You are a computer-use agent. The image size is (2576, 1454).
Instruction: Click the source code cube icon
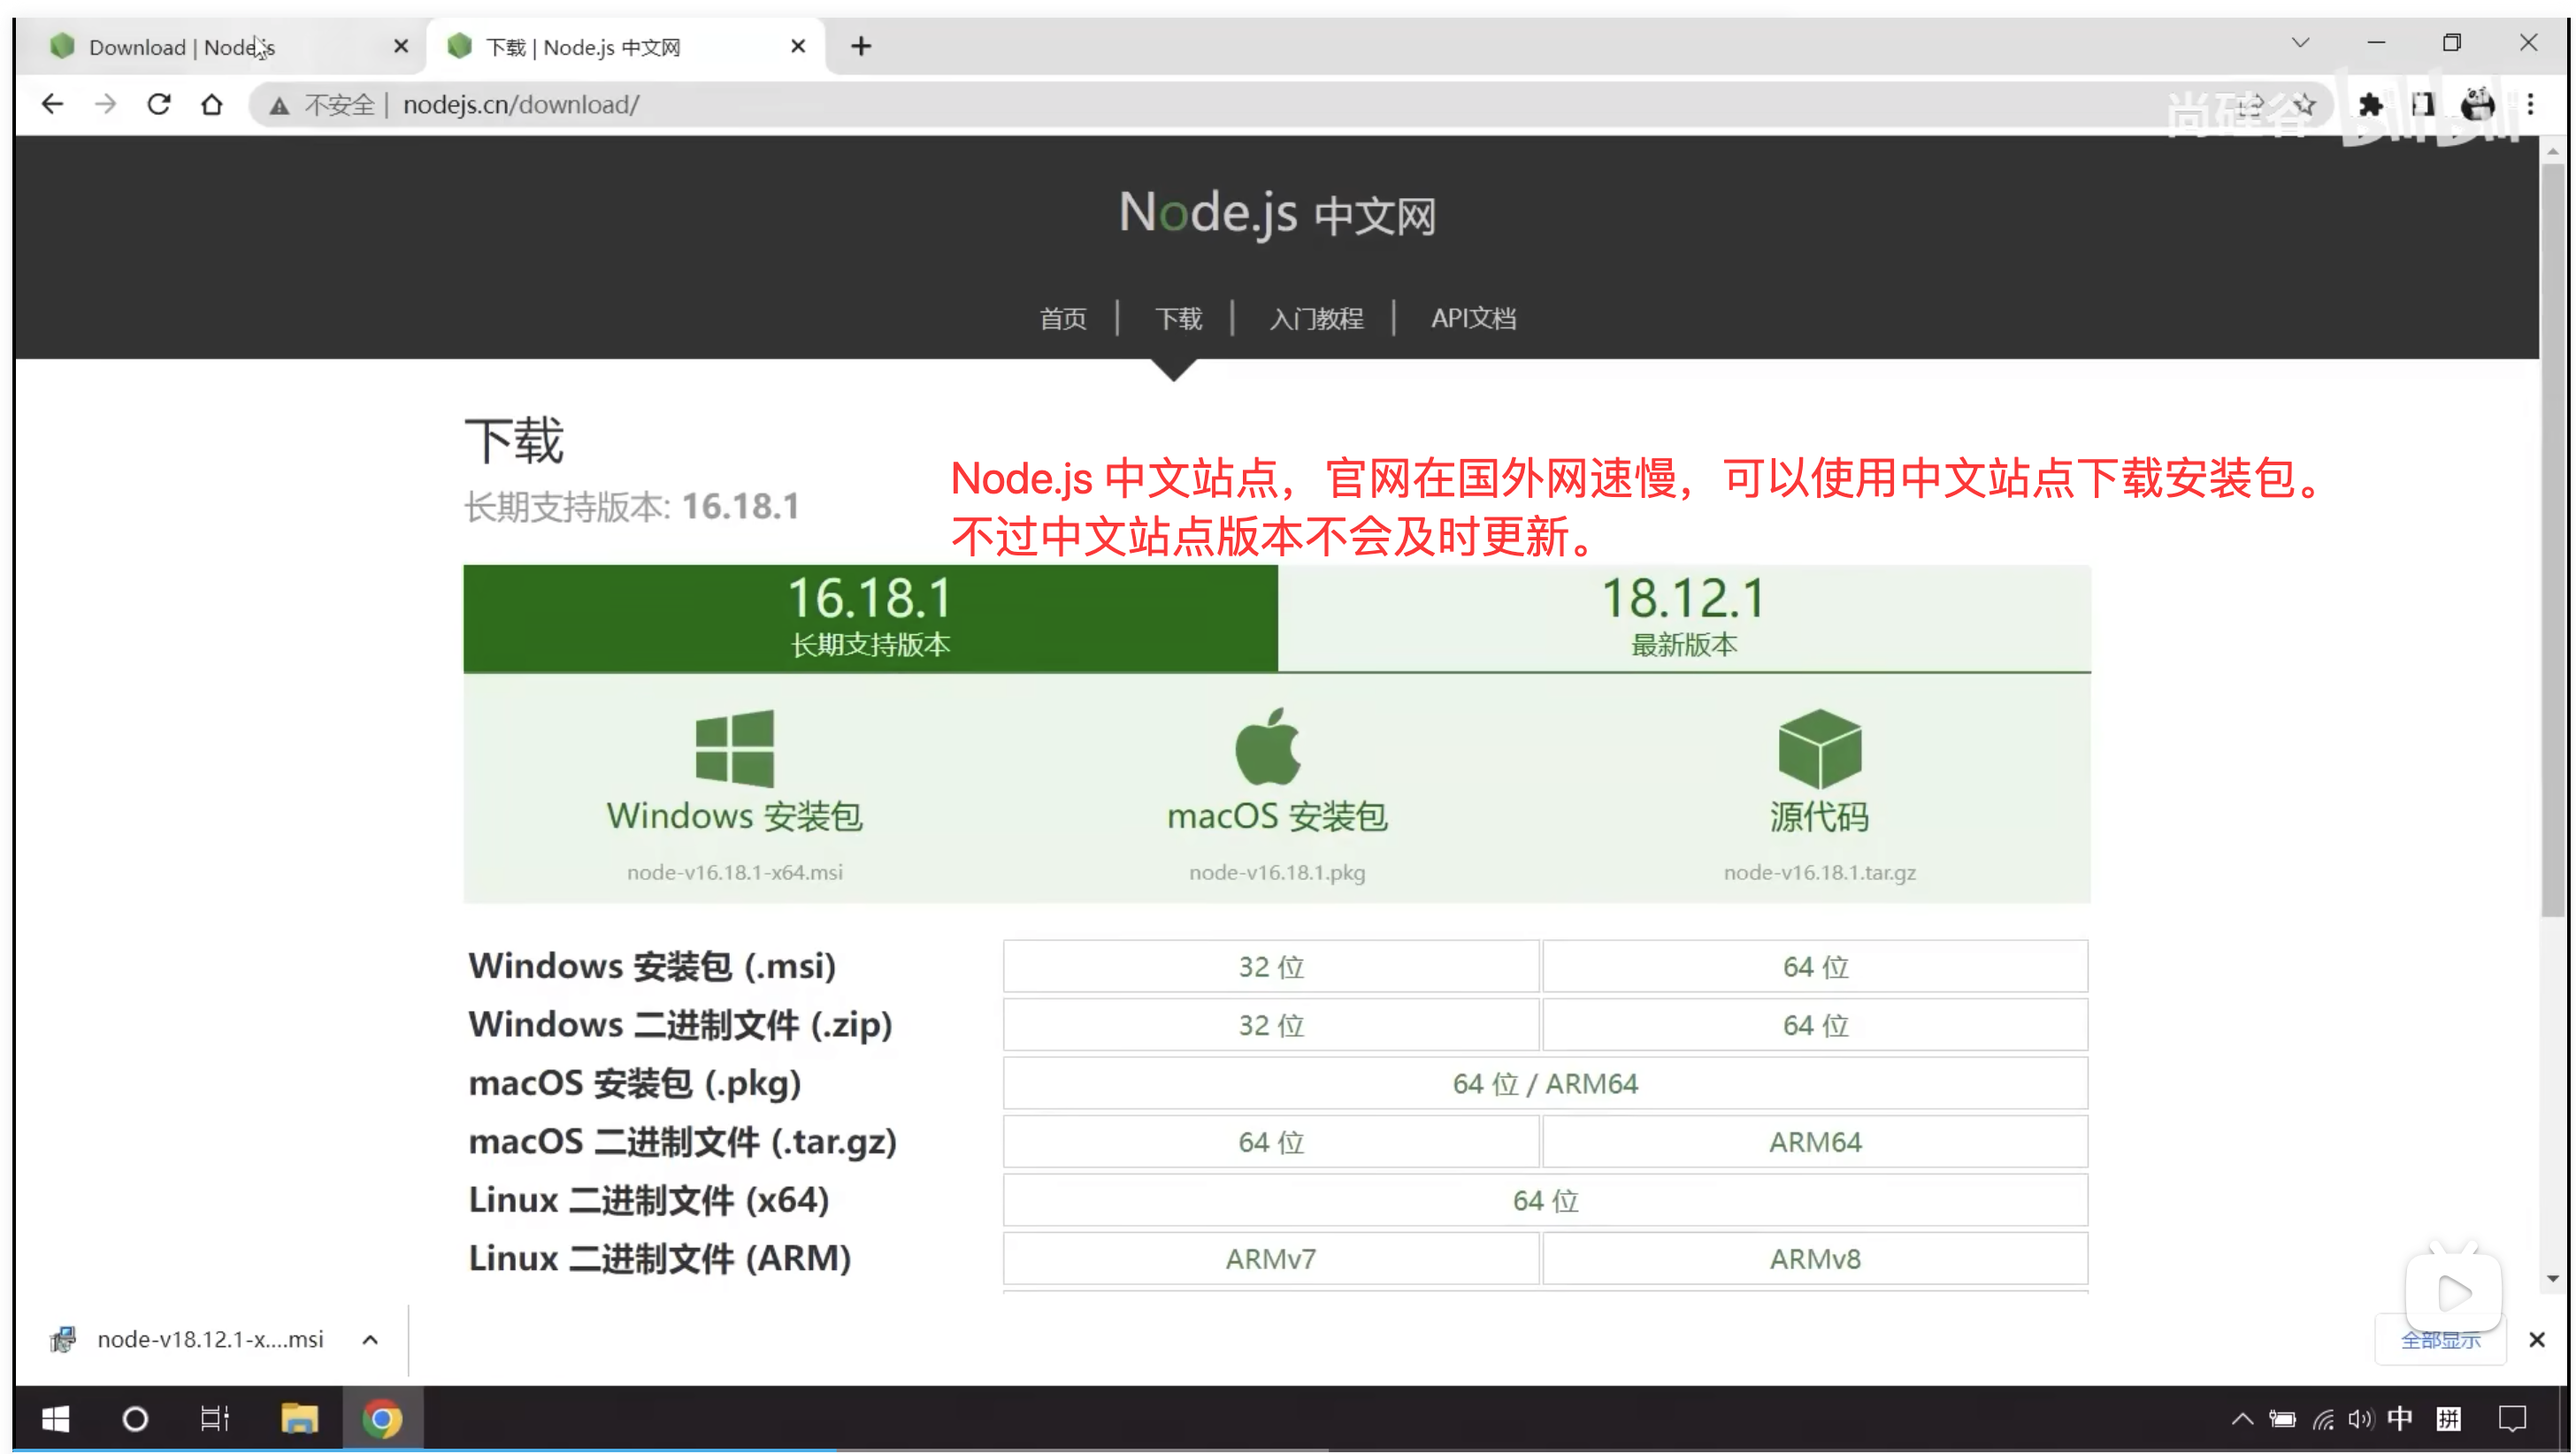1819,748
